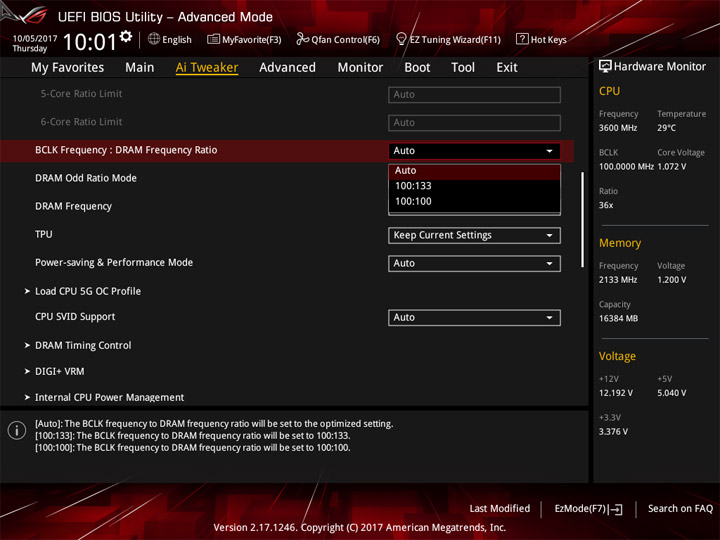Click the Hardware Monitor display icon
Viewport: 720px width, 540px height.
point(605,67)
